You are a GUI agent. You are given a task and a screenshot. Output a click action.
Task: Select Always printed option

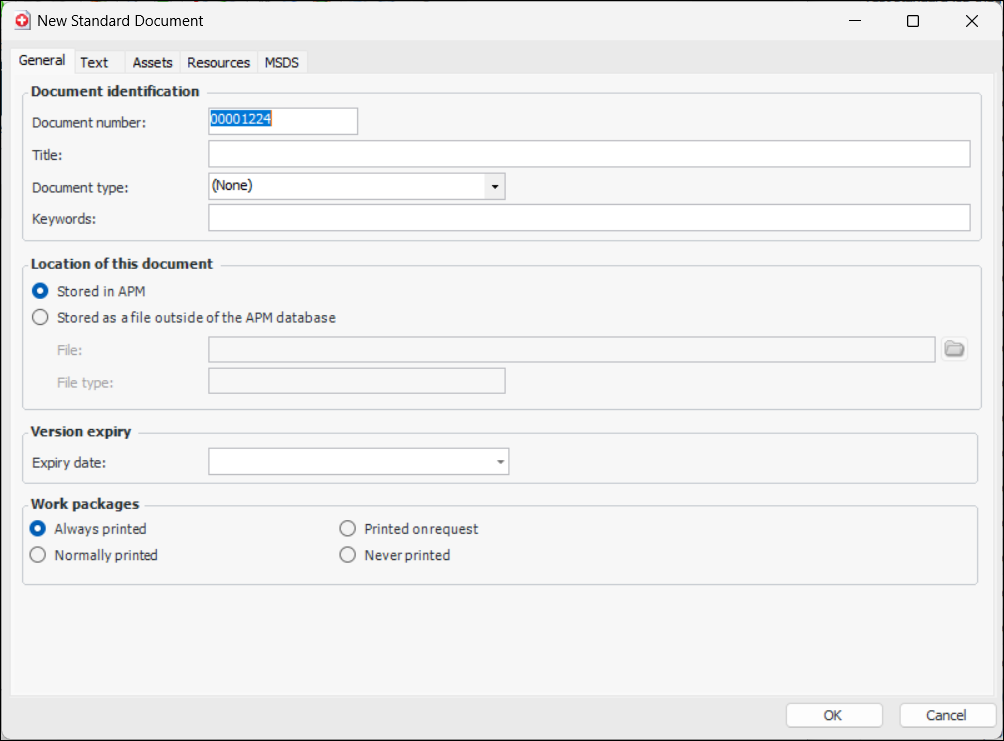[x=38, y=528]
